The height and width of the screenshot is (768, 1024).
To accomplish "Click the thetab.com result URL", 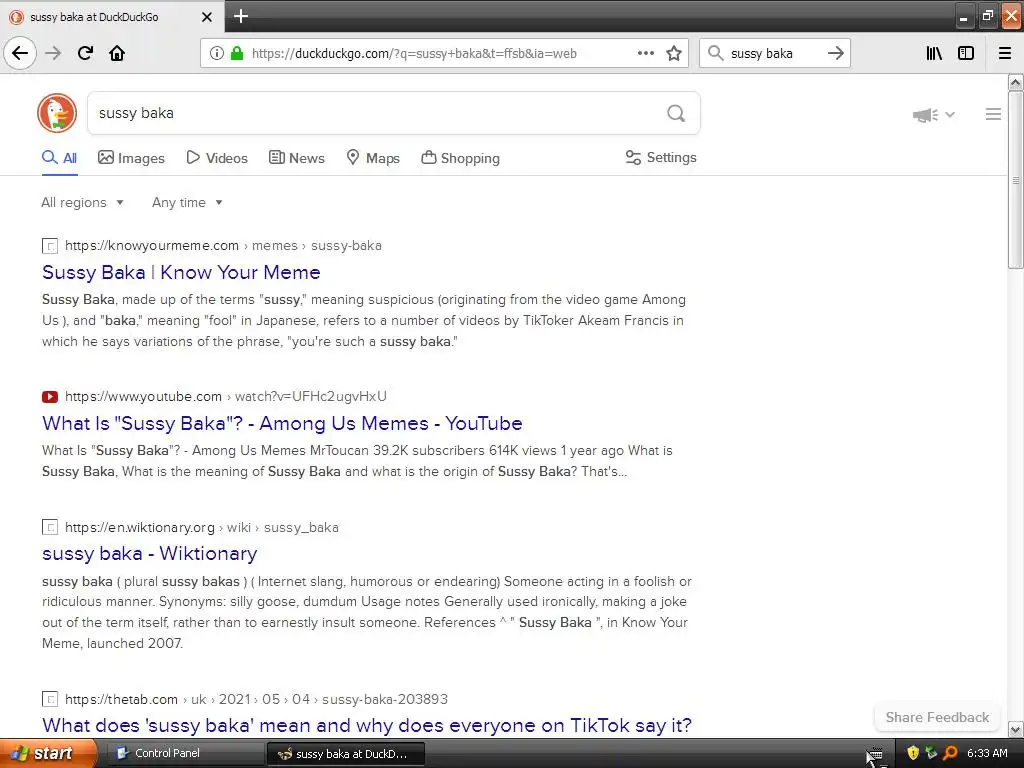I will pos(257,699).
